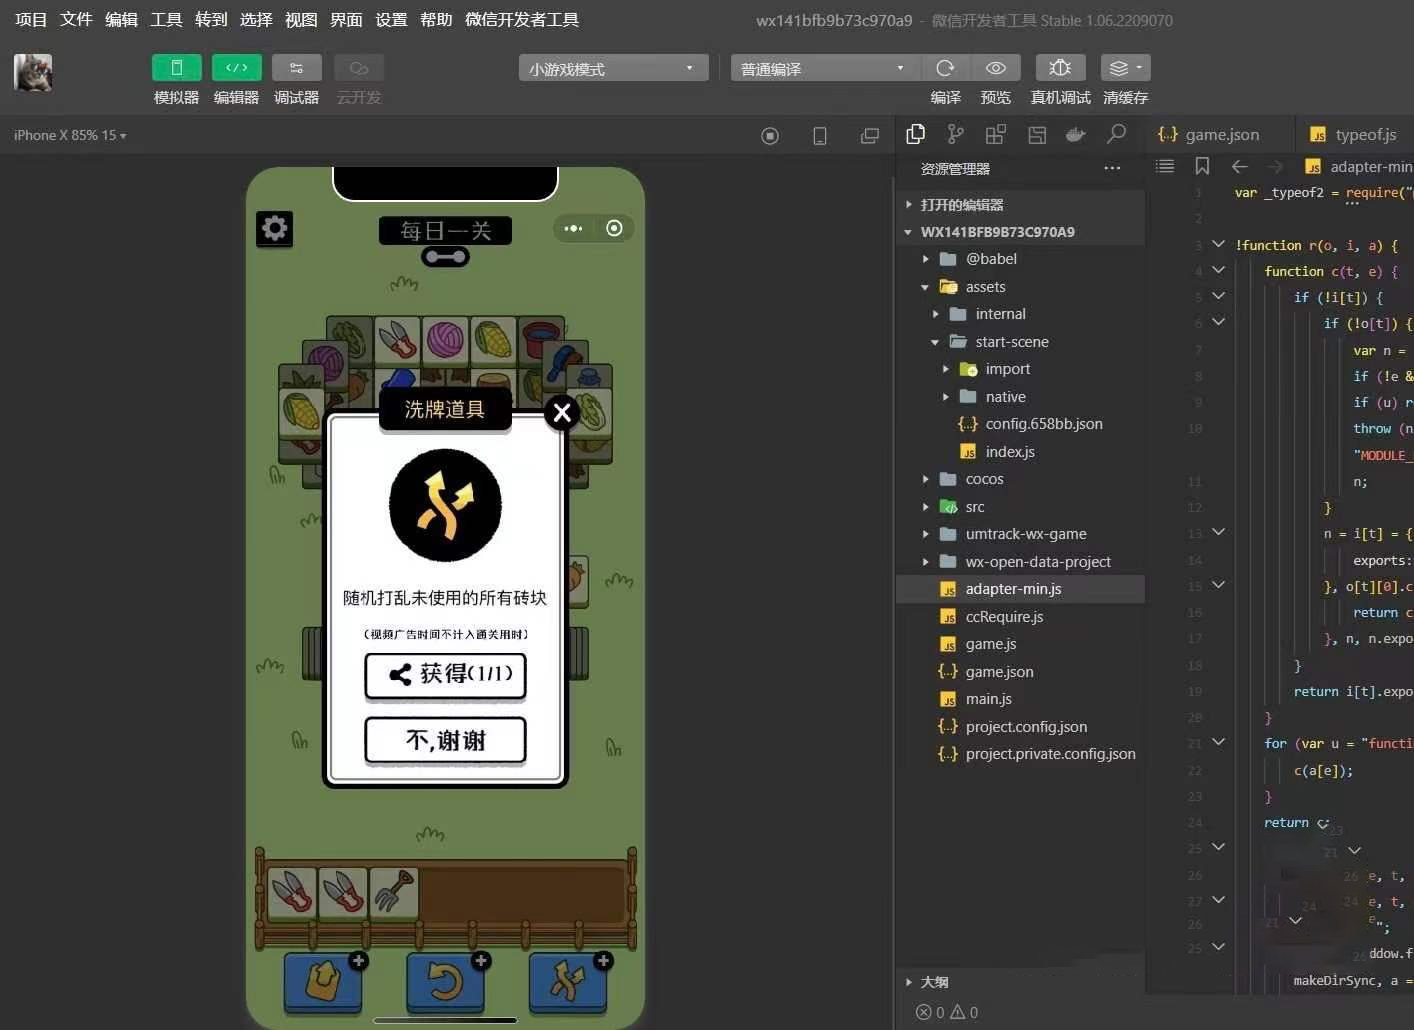1414x1030 pixels.
Task: Open the 编辑 menu
Action: tap(121, 20)
